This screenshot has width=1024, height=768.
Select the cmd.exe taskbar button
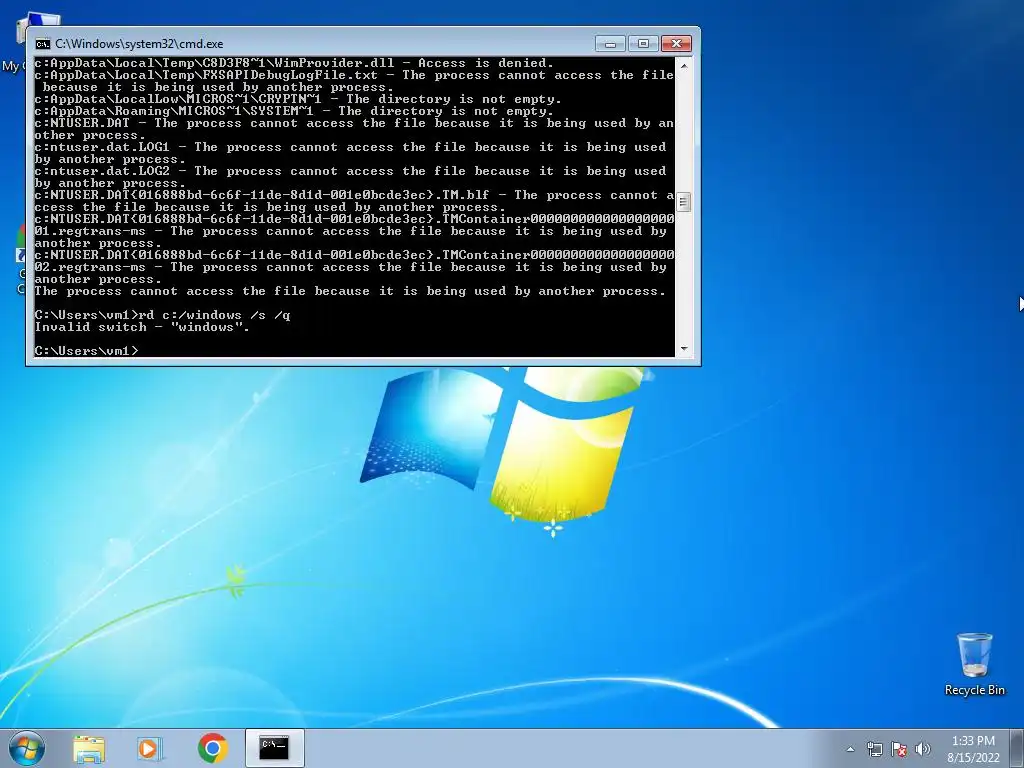tap(274, 748)
